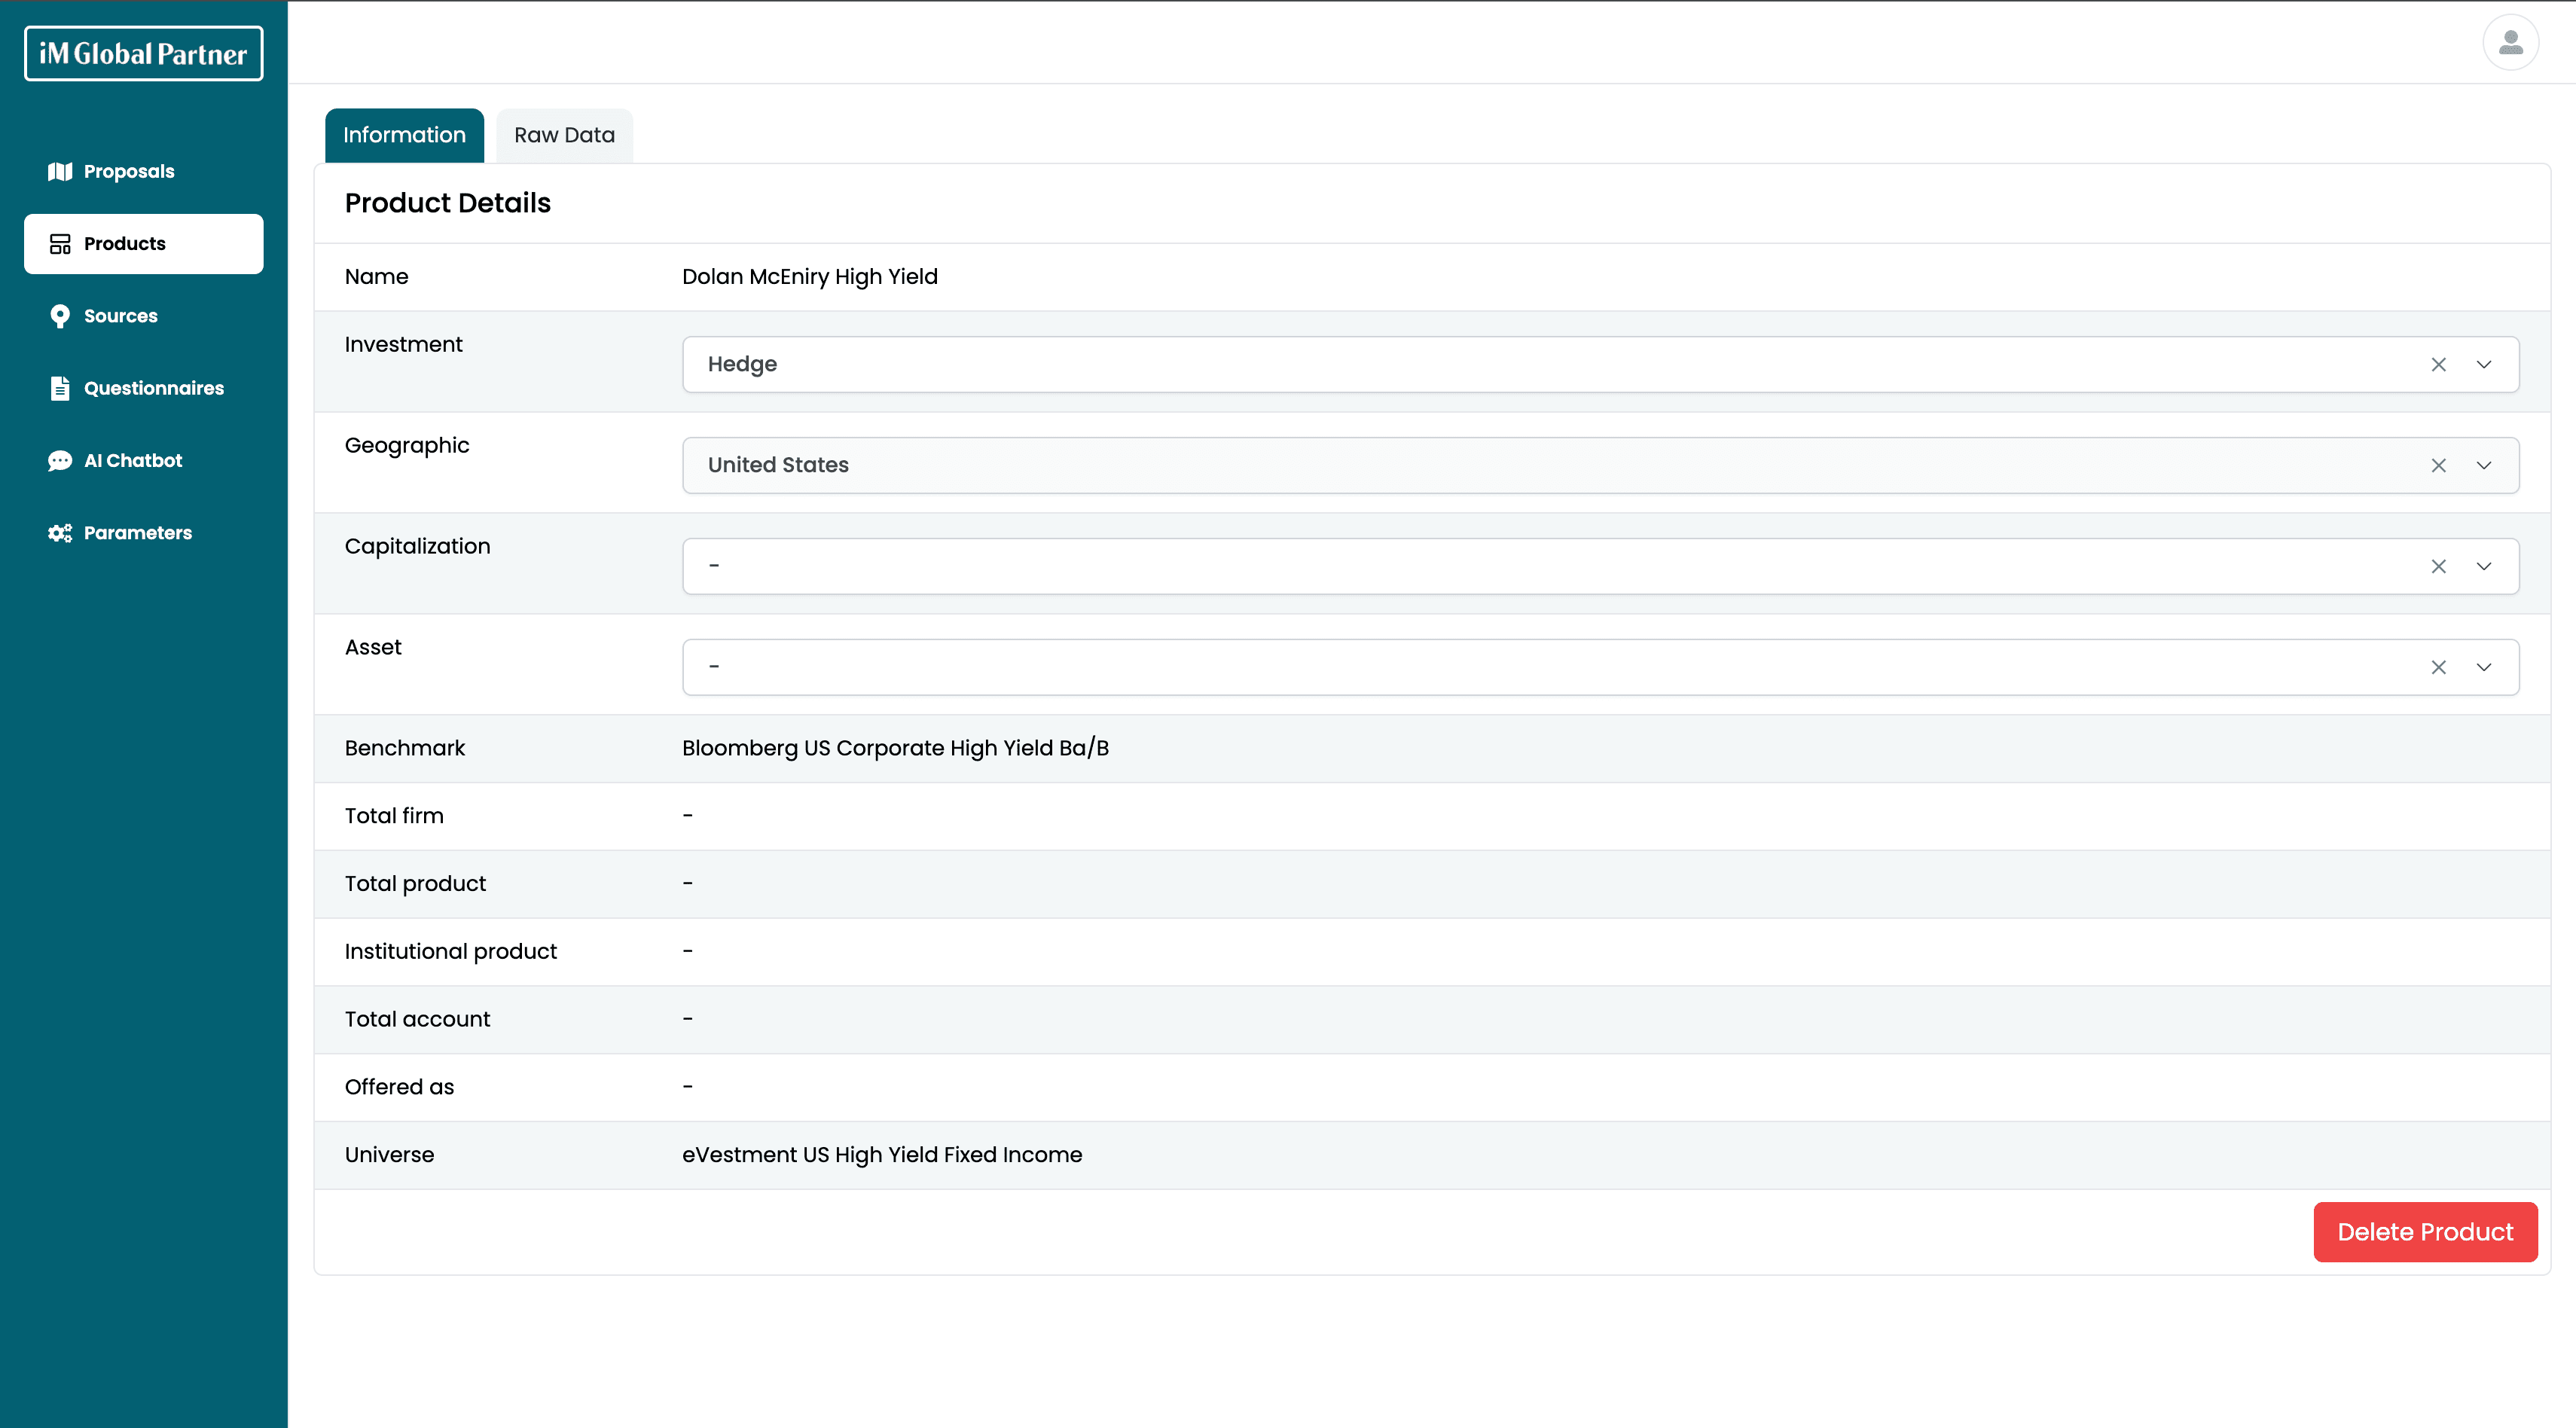This screenshot has height=1428, width=2576.
Task: Click the iM Global Partner logo
Action: click(143, 54)
